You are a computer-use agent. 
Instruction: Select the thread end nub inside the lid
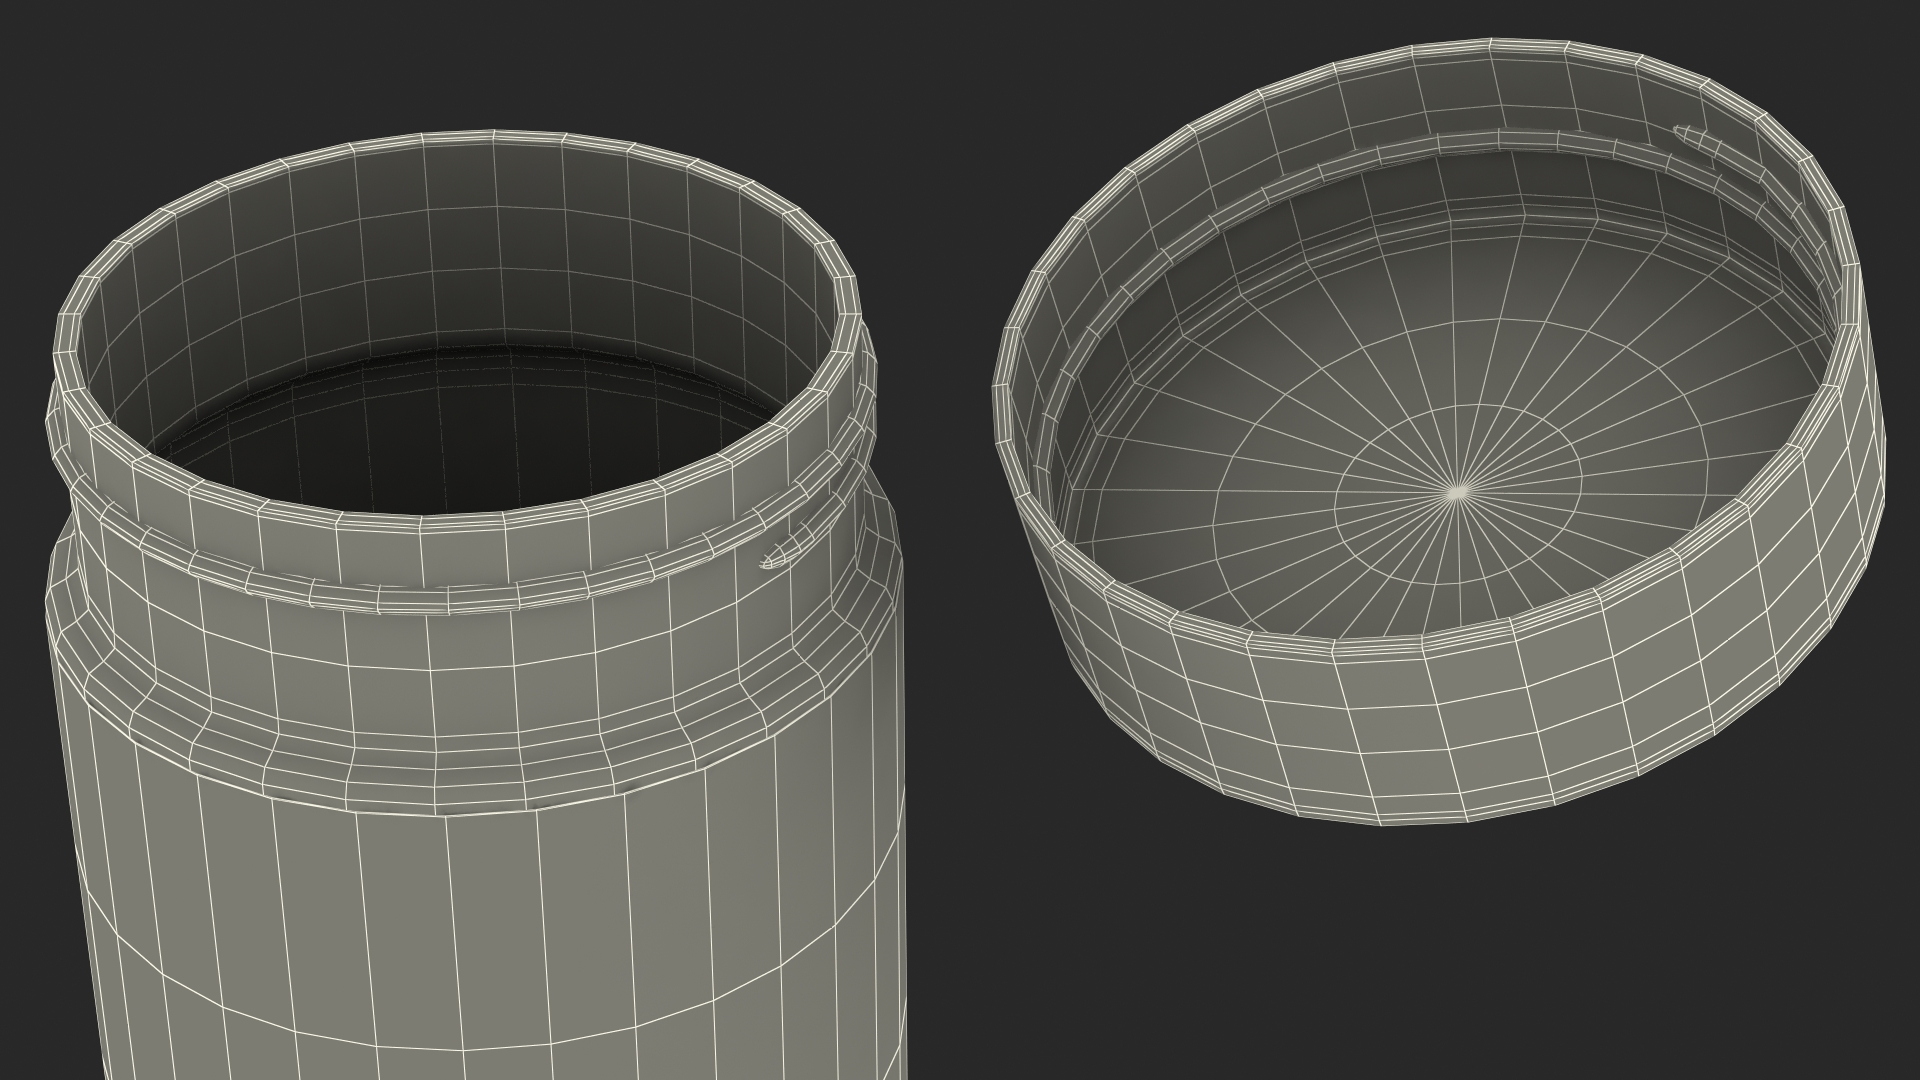[1694, 138]
